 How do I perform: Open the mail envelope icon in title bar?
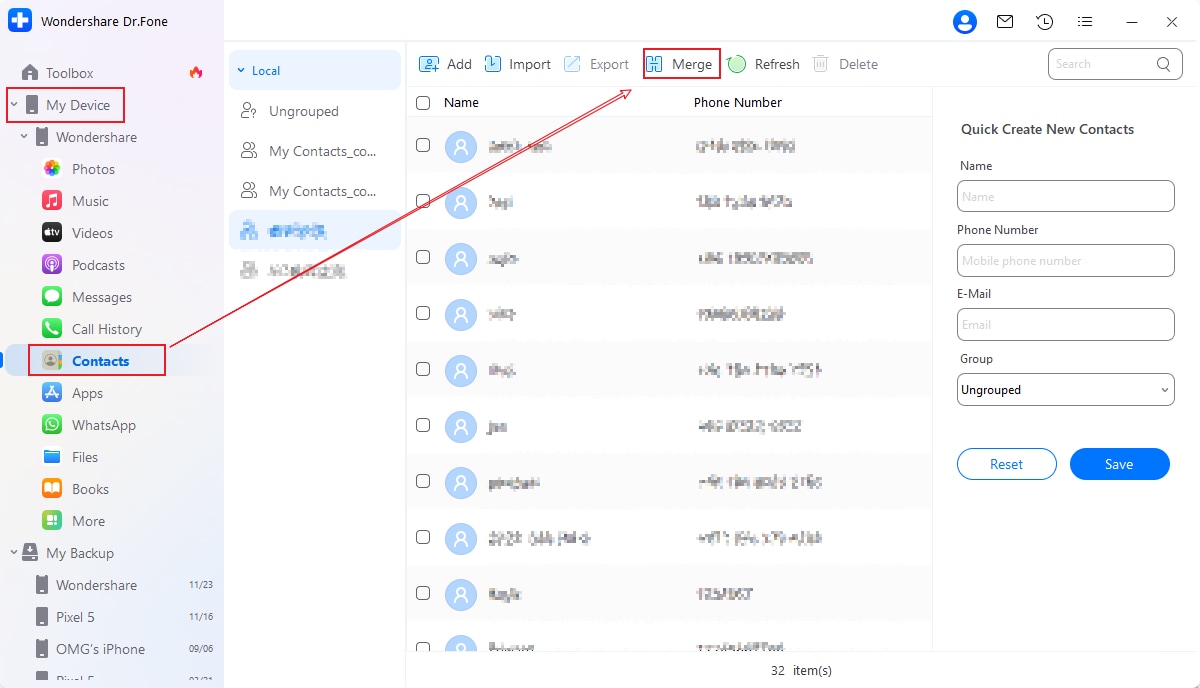(x=1005, y=22)
